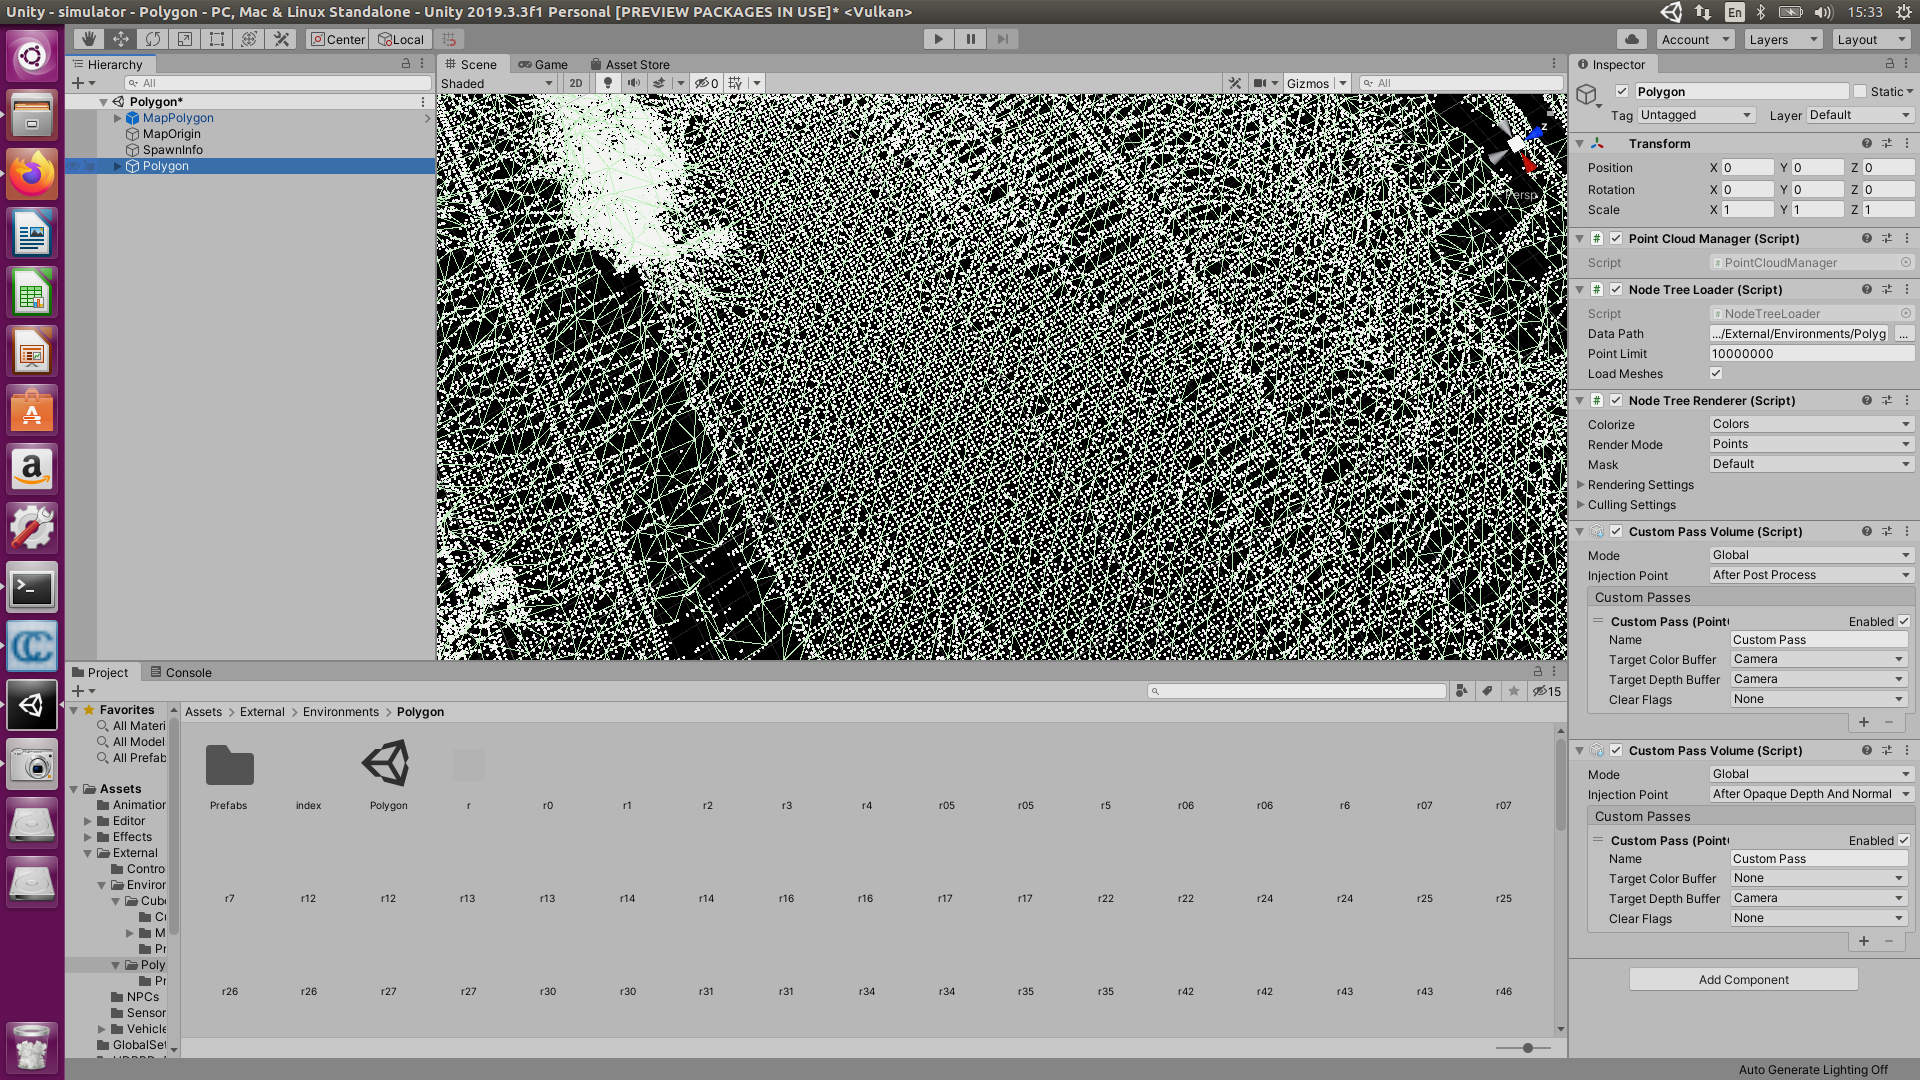Select the r05 asset thumbnail in Project
The image size is (1920, 1080).
(945, 765)
